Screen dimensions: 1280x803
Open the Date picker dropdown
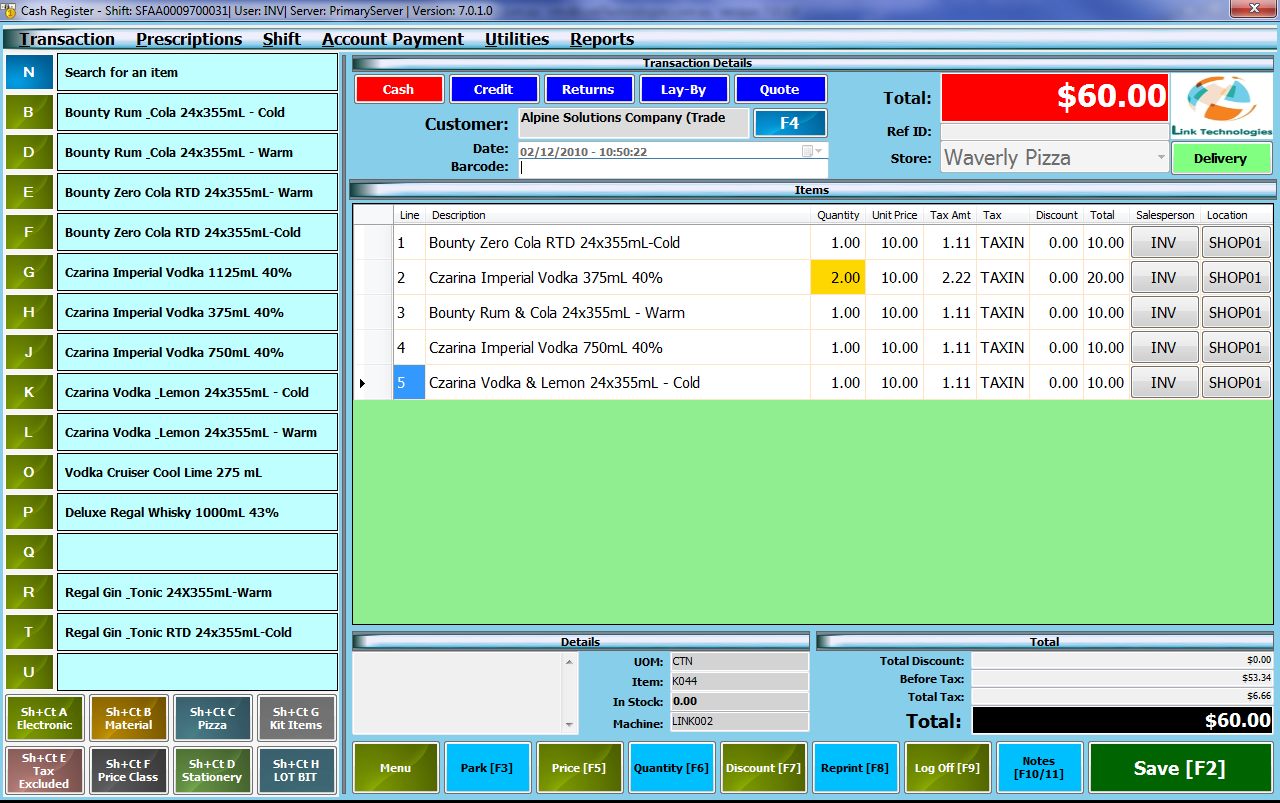813,151
